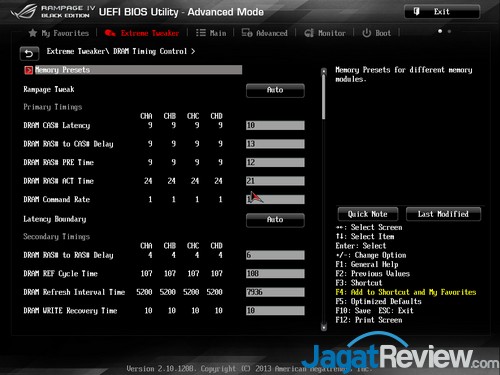Edit DRAM RAS# ACT Time field
This screenshot has height=375, width=500.
coord(275,181)
